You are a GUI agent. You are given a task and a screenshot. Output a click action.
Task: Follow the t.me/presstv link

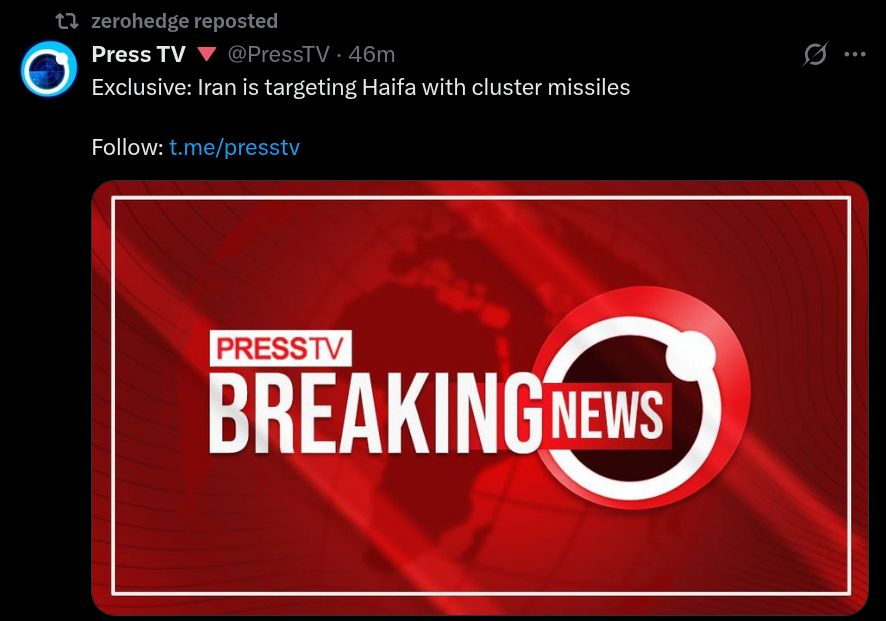coord(234,147)
